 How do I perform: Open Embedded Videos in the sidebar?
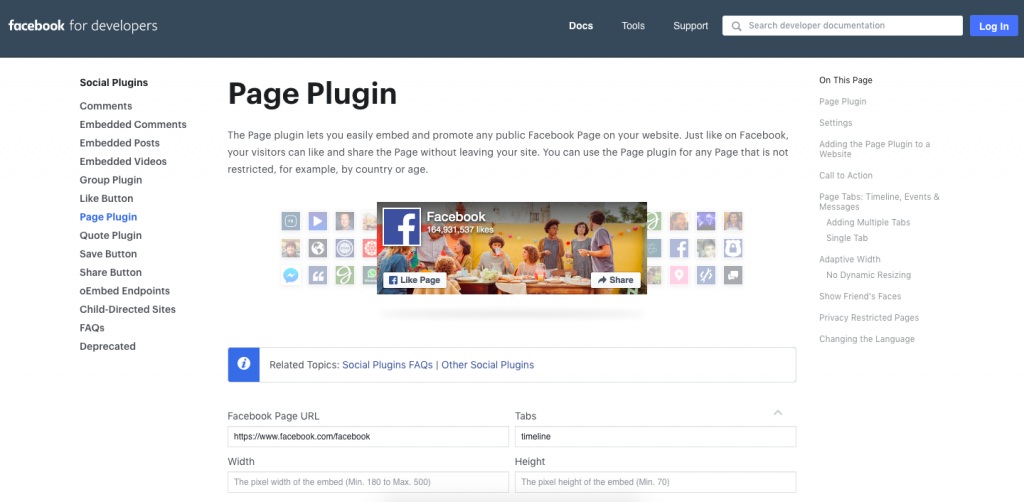pyautogui.click(x=123, y=161)
